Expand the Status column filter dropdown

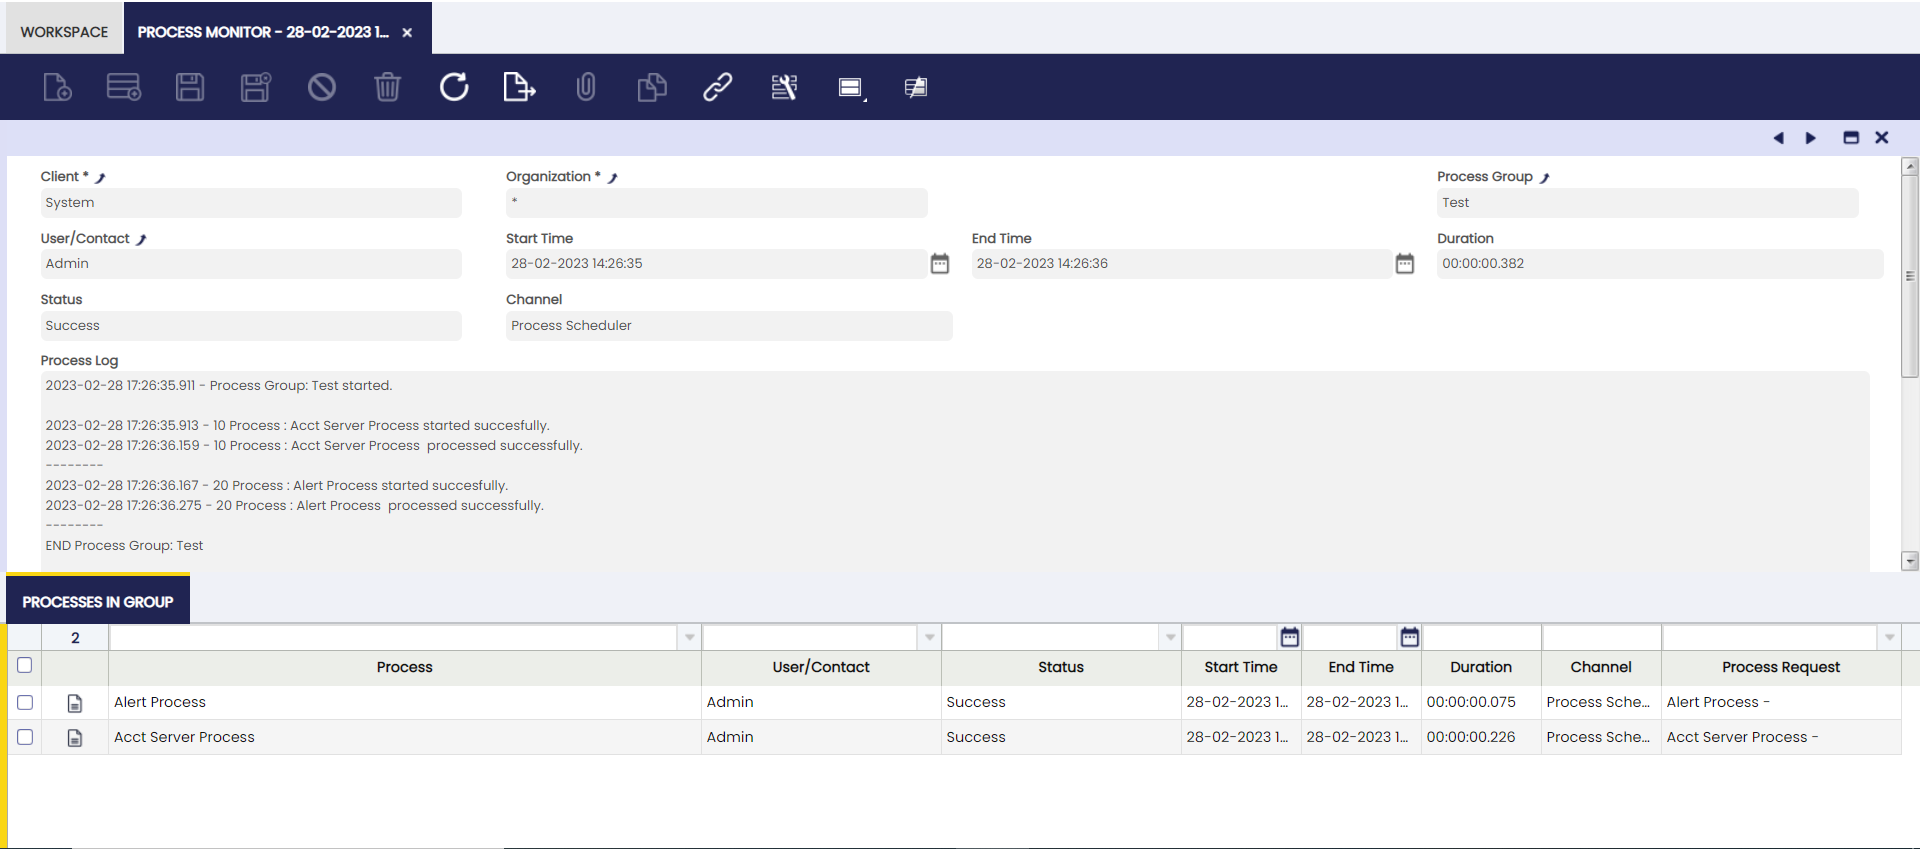pyautogui.click(x=1170, y=637)
